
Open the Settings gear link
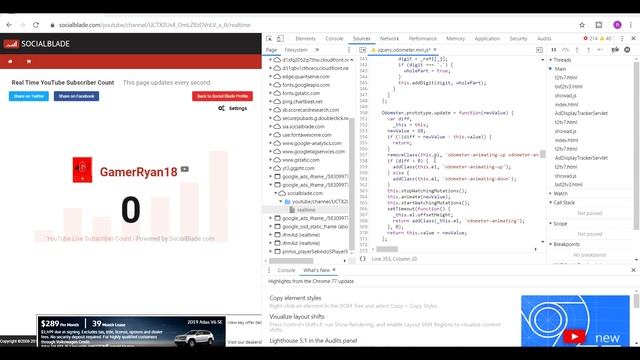click(x=233, y=108)
